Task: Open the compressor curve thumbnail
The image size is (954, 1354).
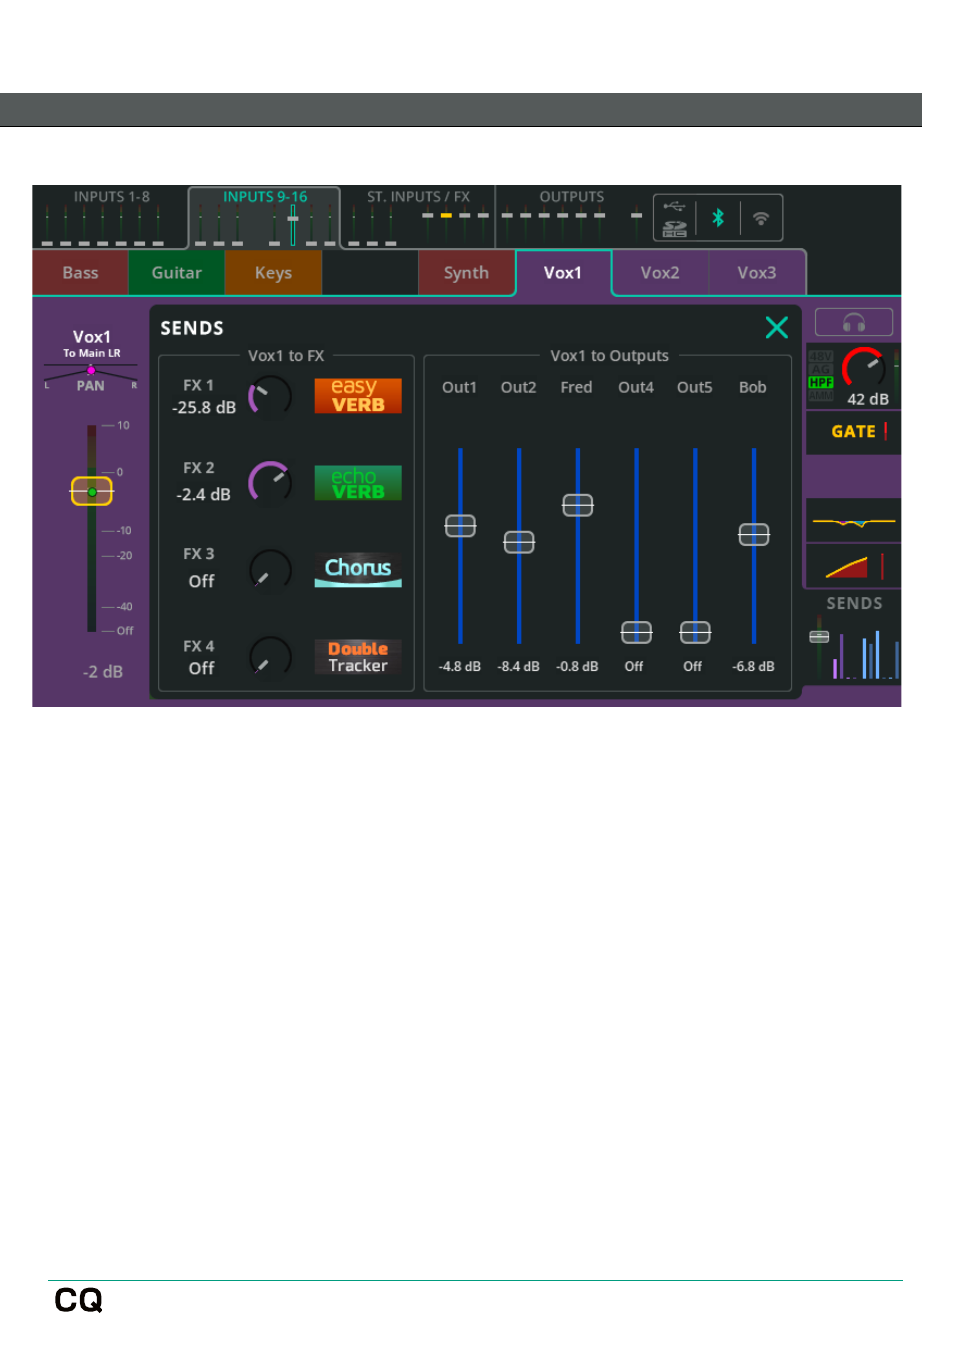Action: 853,566
